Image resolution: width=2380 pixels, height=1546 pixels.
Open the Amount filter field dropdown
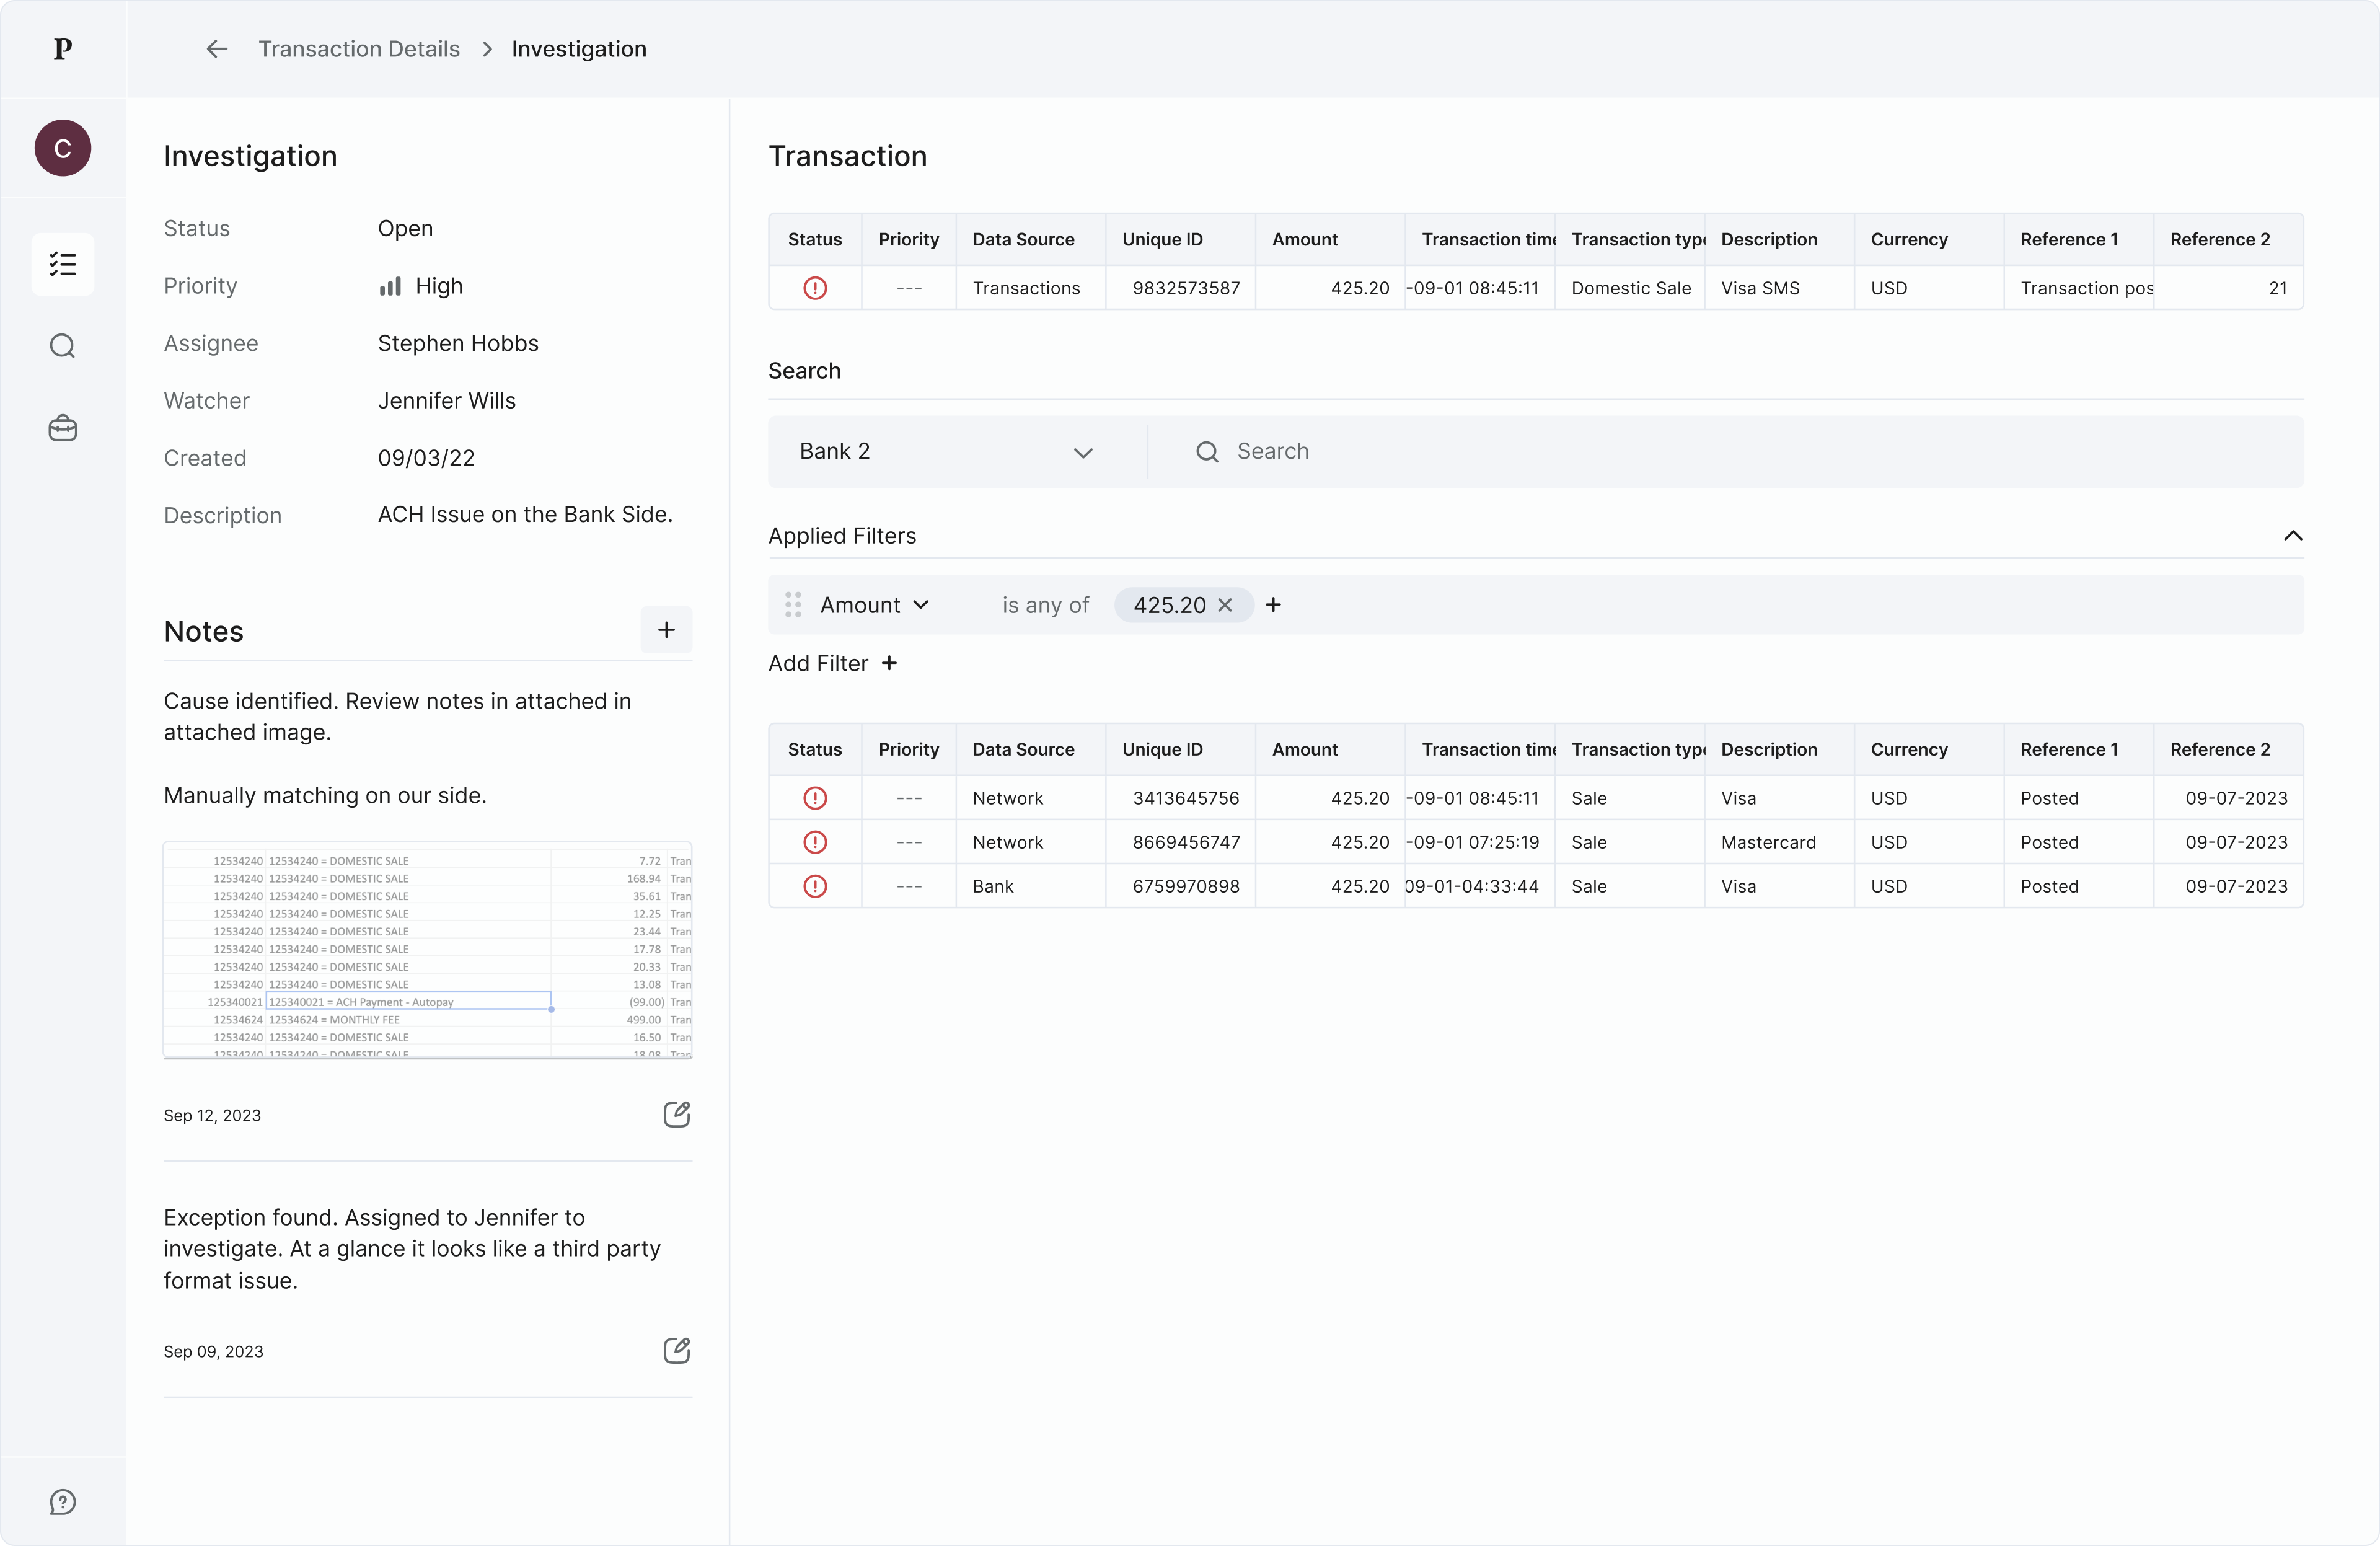(x=875, y=605)
